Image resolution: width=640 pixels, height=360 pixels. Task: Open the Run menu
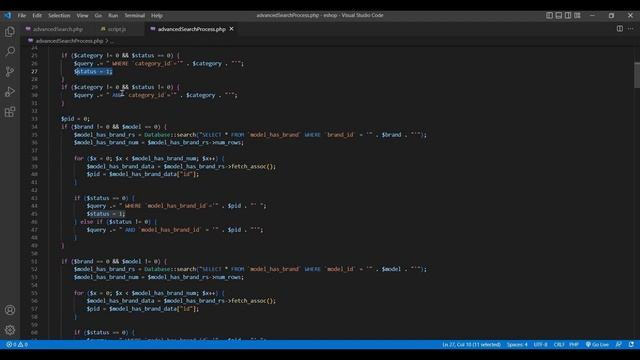(x=113, y=16)
